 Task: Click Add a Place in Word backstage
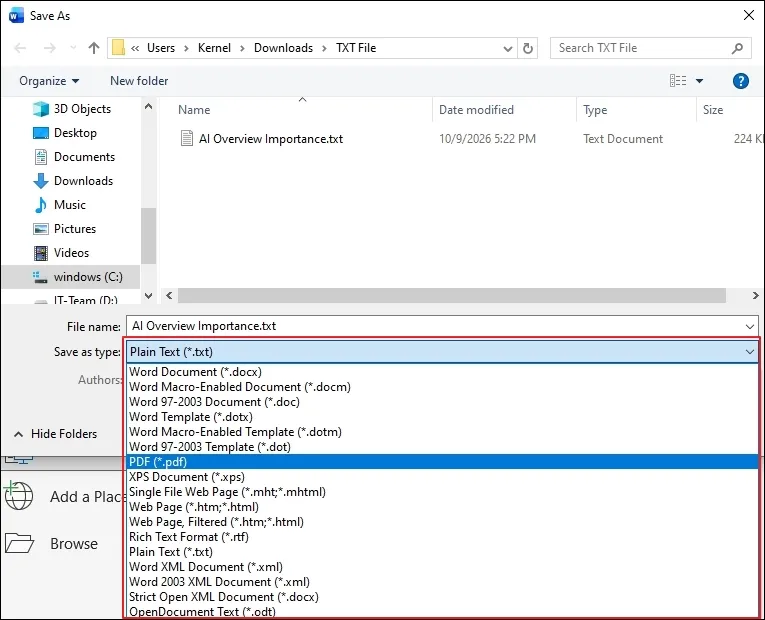(x=64, y=497)
